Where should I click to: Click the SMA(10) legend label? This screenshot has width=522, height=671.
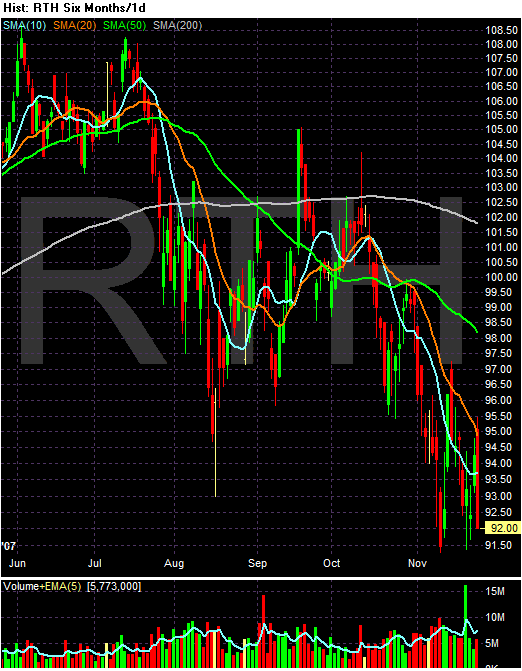pos(24,26)
